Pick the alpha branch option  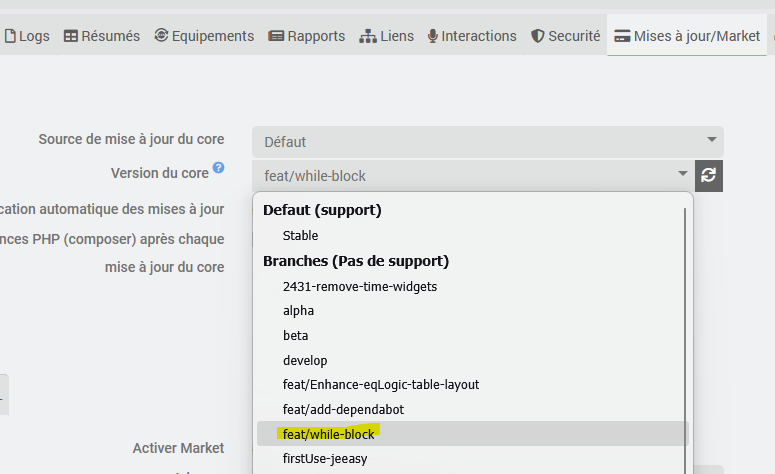298,311
